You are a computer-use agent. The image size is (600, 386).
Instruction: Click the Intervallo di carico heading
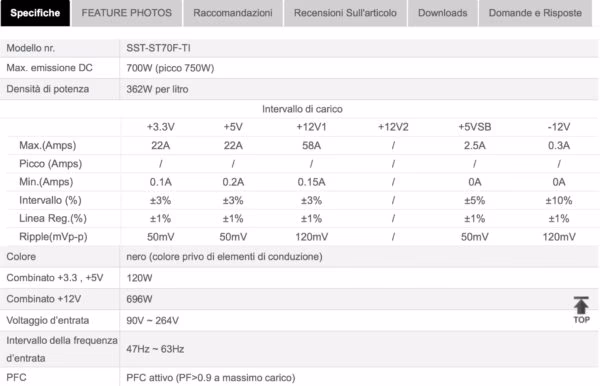[x=302, y=109]
